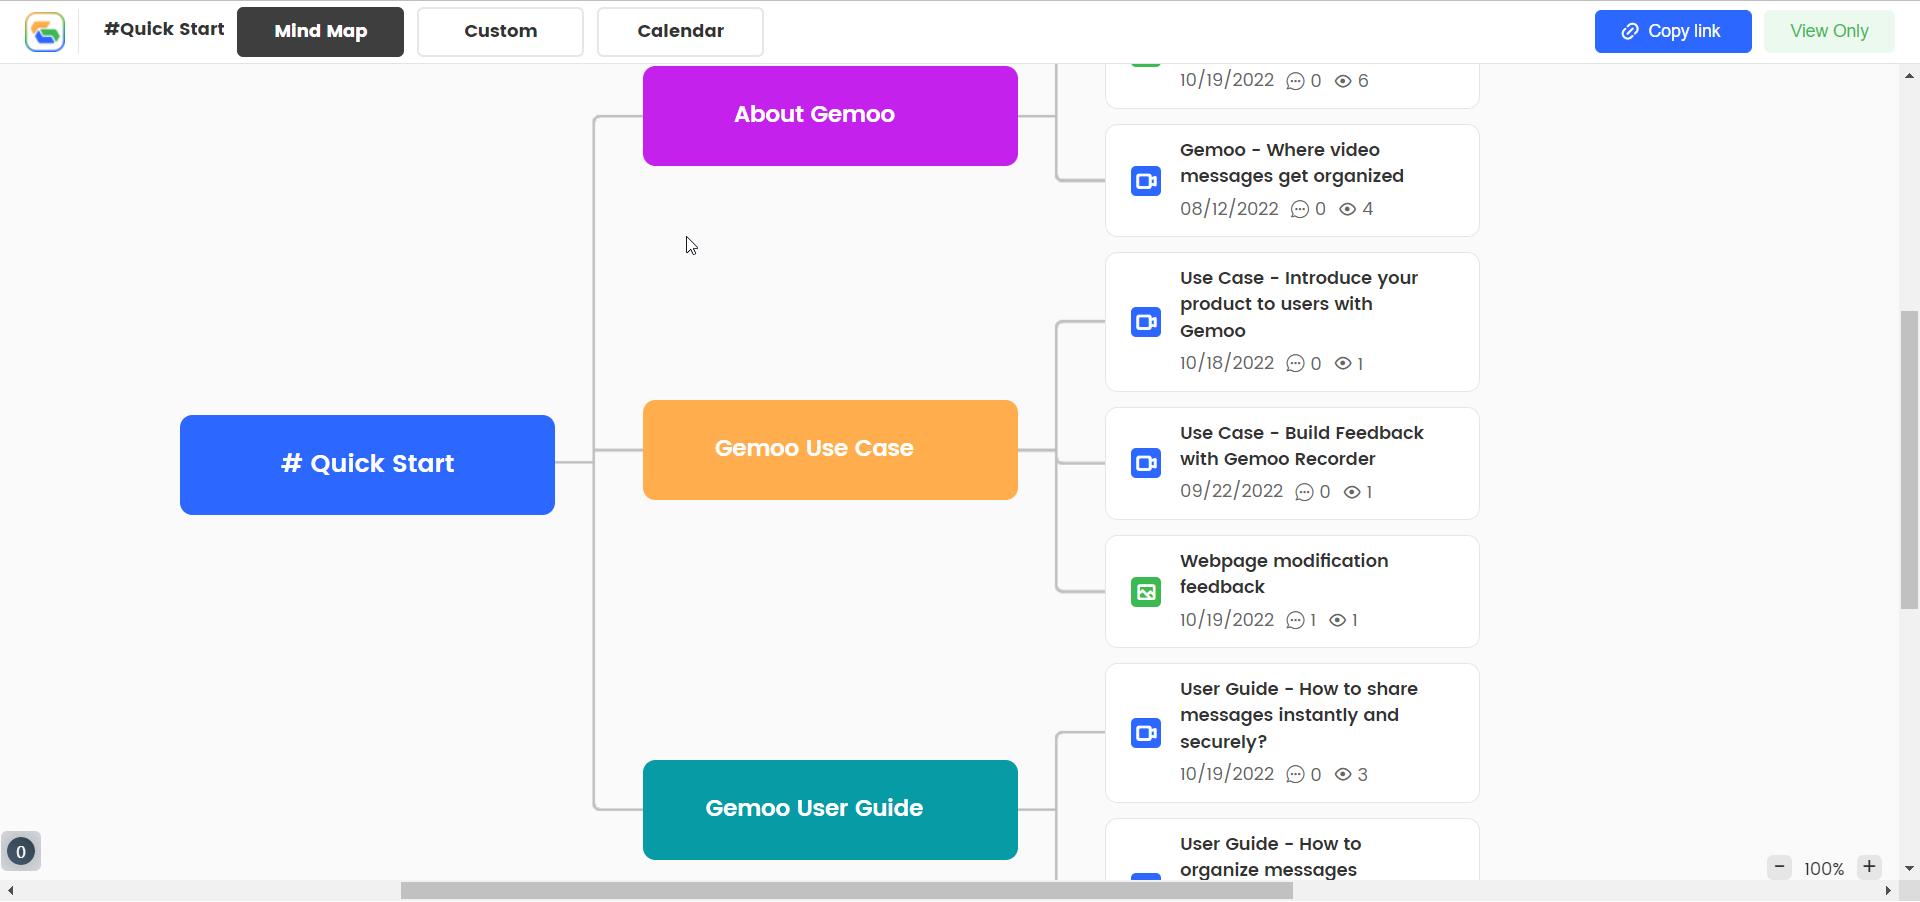Screen dimensions: 1920x902
Task: Click video icon on 'Introduce your product' card
Action: 1146,322
